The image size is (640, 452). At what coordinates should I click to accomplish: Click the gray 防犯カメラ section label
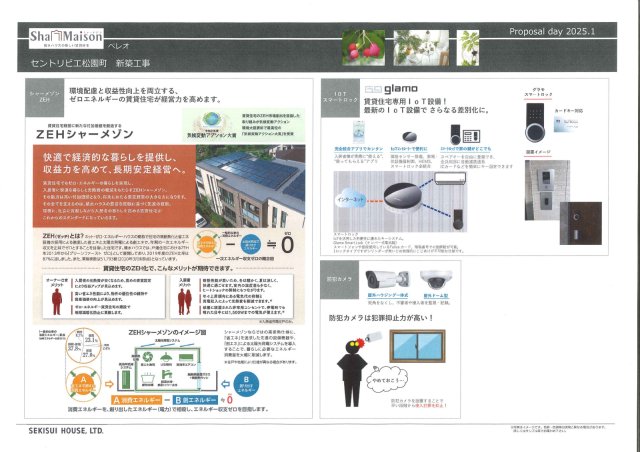340,280
